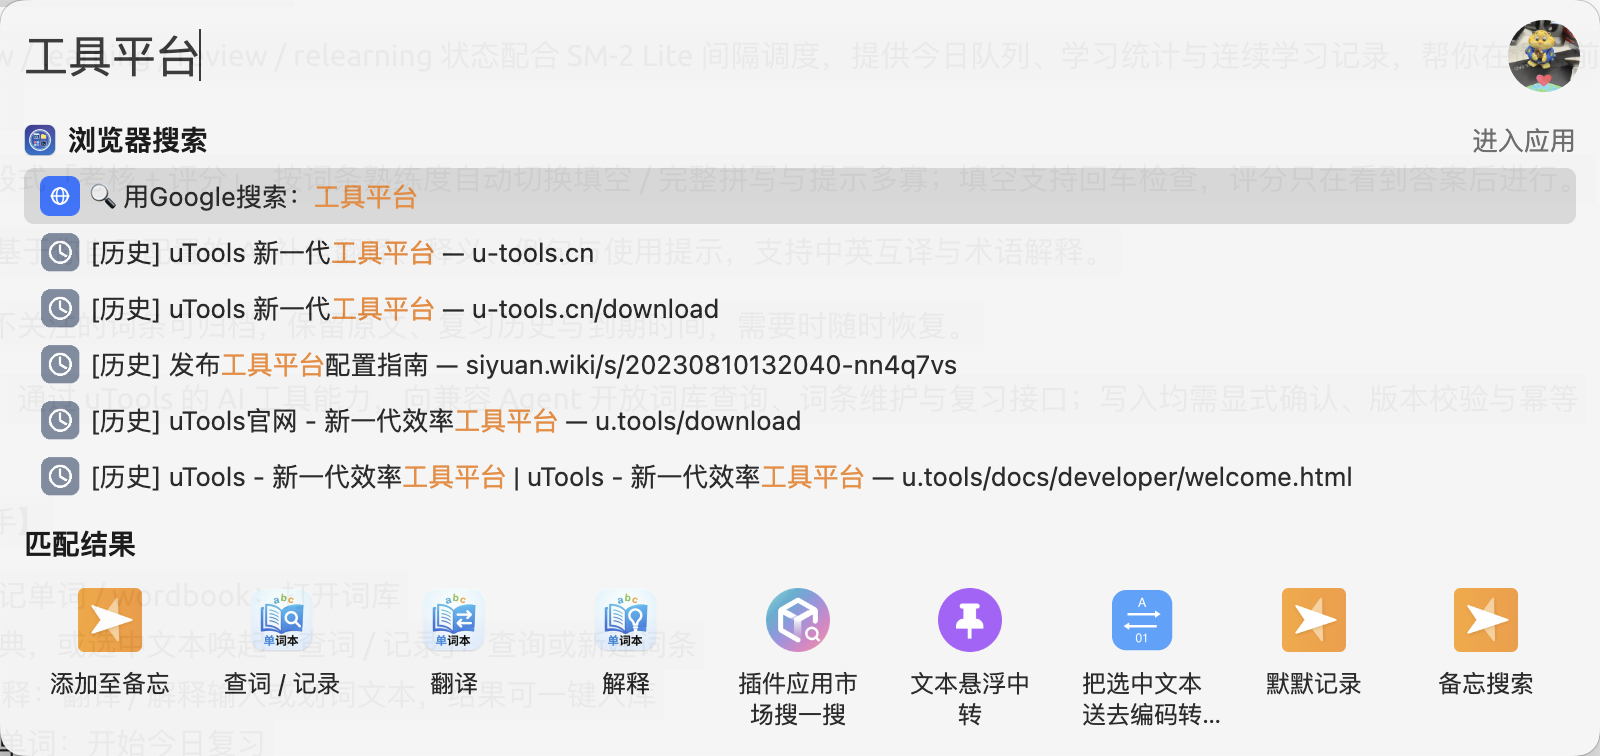Screen dimensions: 1600x756
Task: Click the 查询 / 记录 wordbook icon
Action: pyautogui.click(x=282, y=620)
